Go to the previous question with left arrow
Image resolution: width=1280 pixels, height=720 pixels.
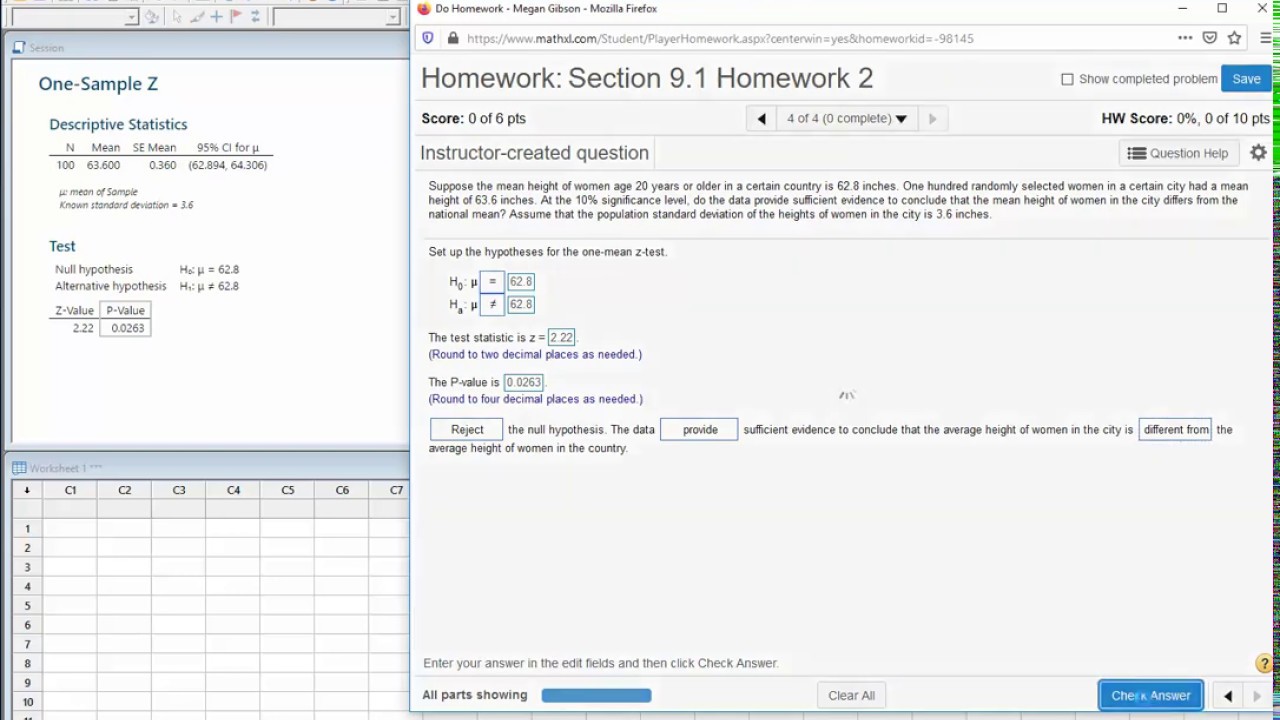point(761,118)
